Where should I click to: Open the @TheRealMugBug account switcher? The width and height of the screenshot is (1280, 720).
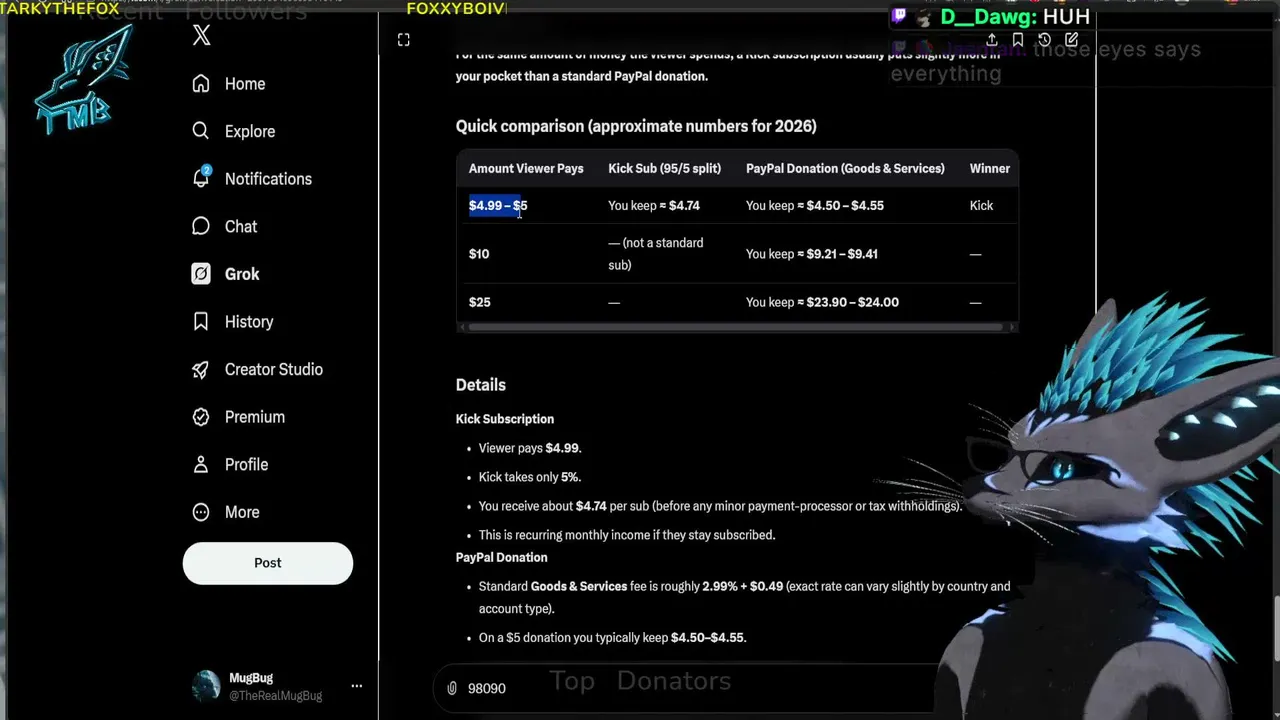pos(276,686)
